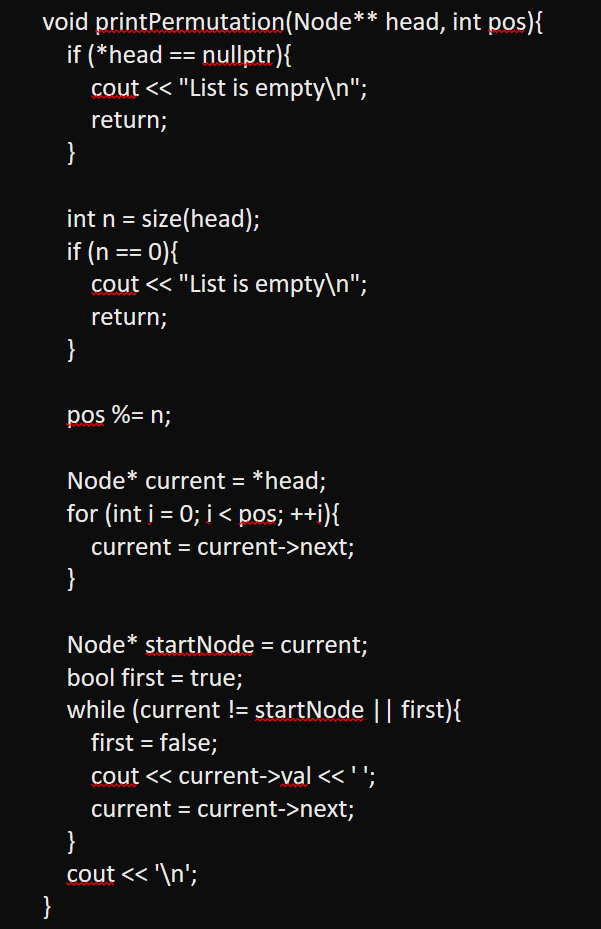601x929 pixels.
Task: Click the for loop keyword
Action: point(82,514)
